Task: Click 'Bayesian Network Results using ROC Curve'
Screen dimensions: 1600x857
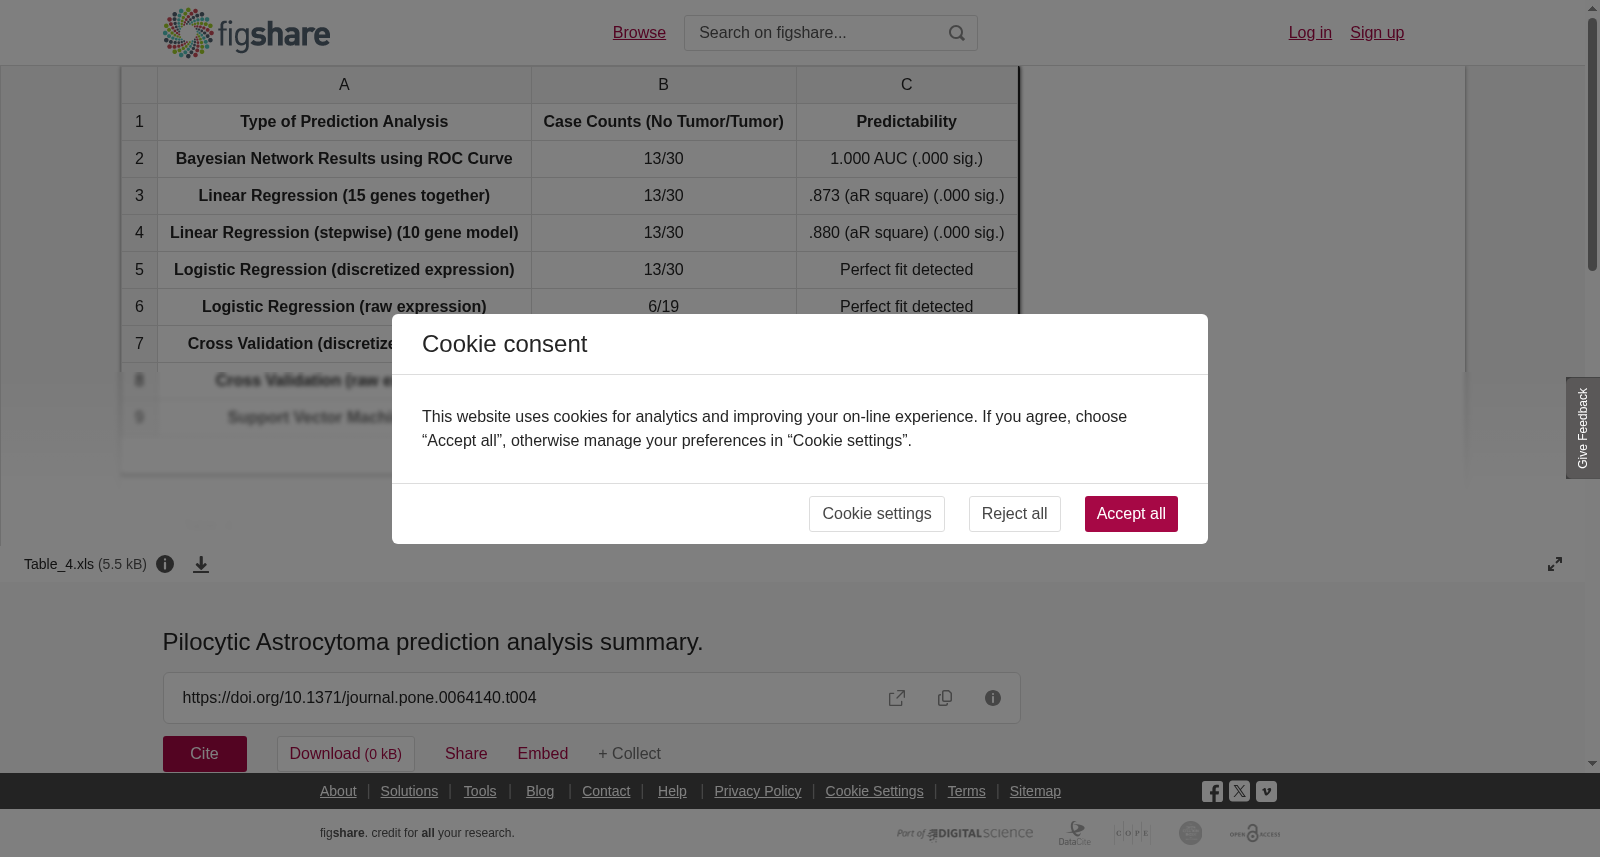Action: tap(344, 159)
